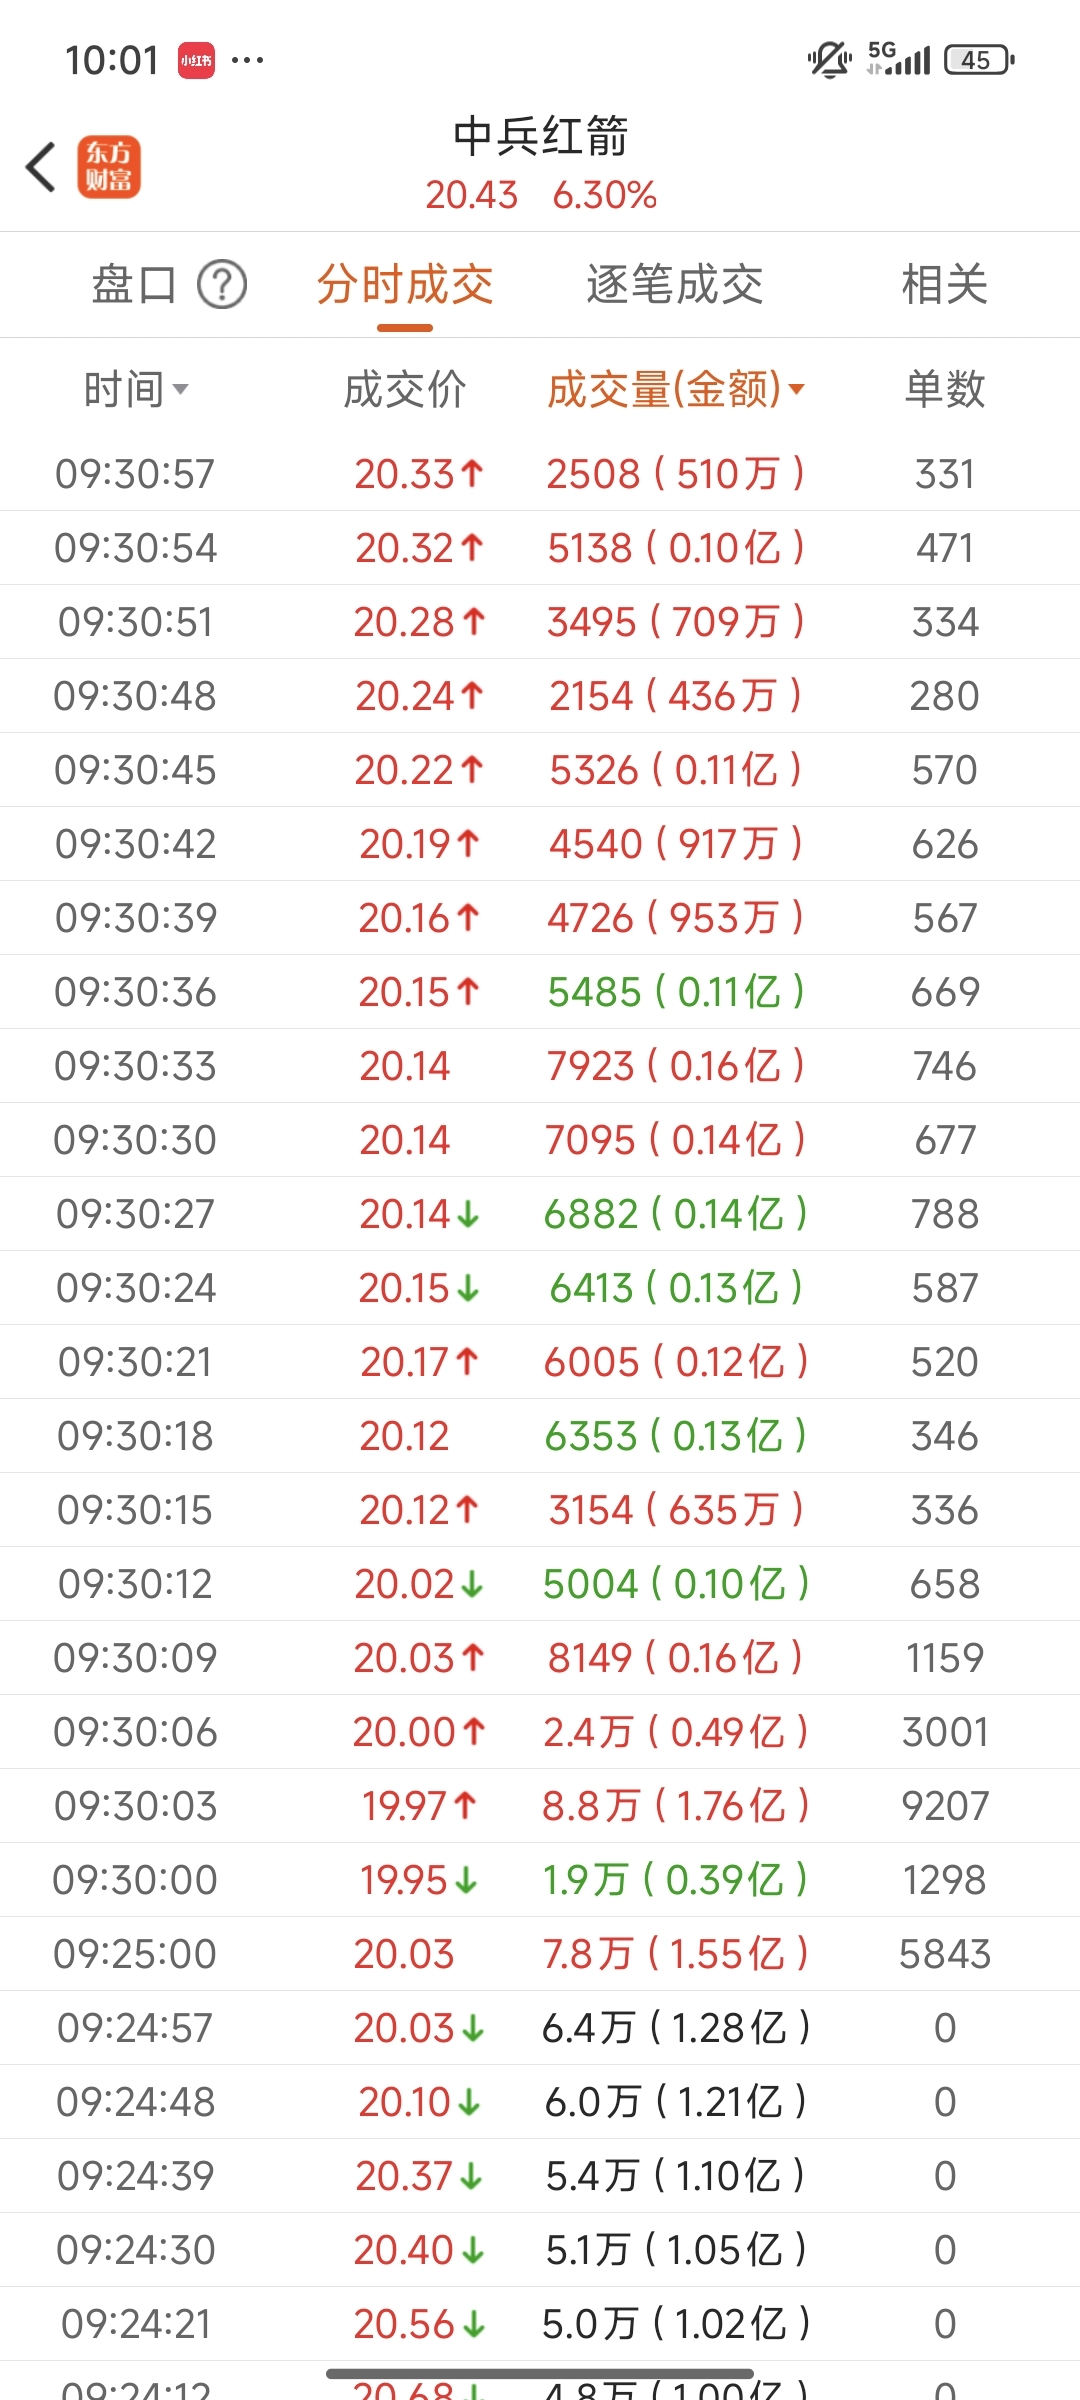The height and width of the screenshot is (2400, 1080).
Task: Tap the 单数 column header
Action: 945,389
